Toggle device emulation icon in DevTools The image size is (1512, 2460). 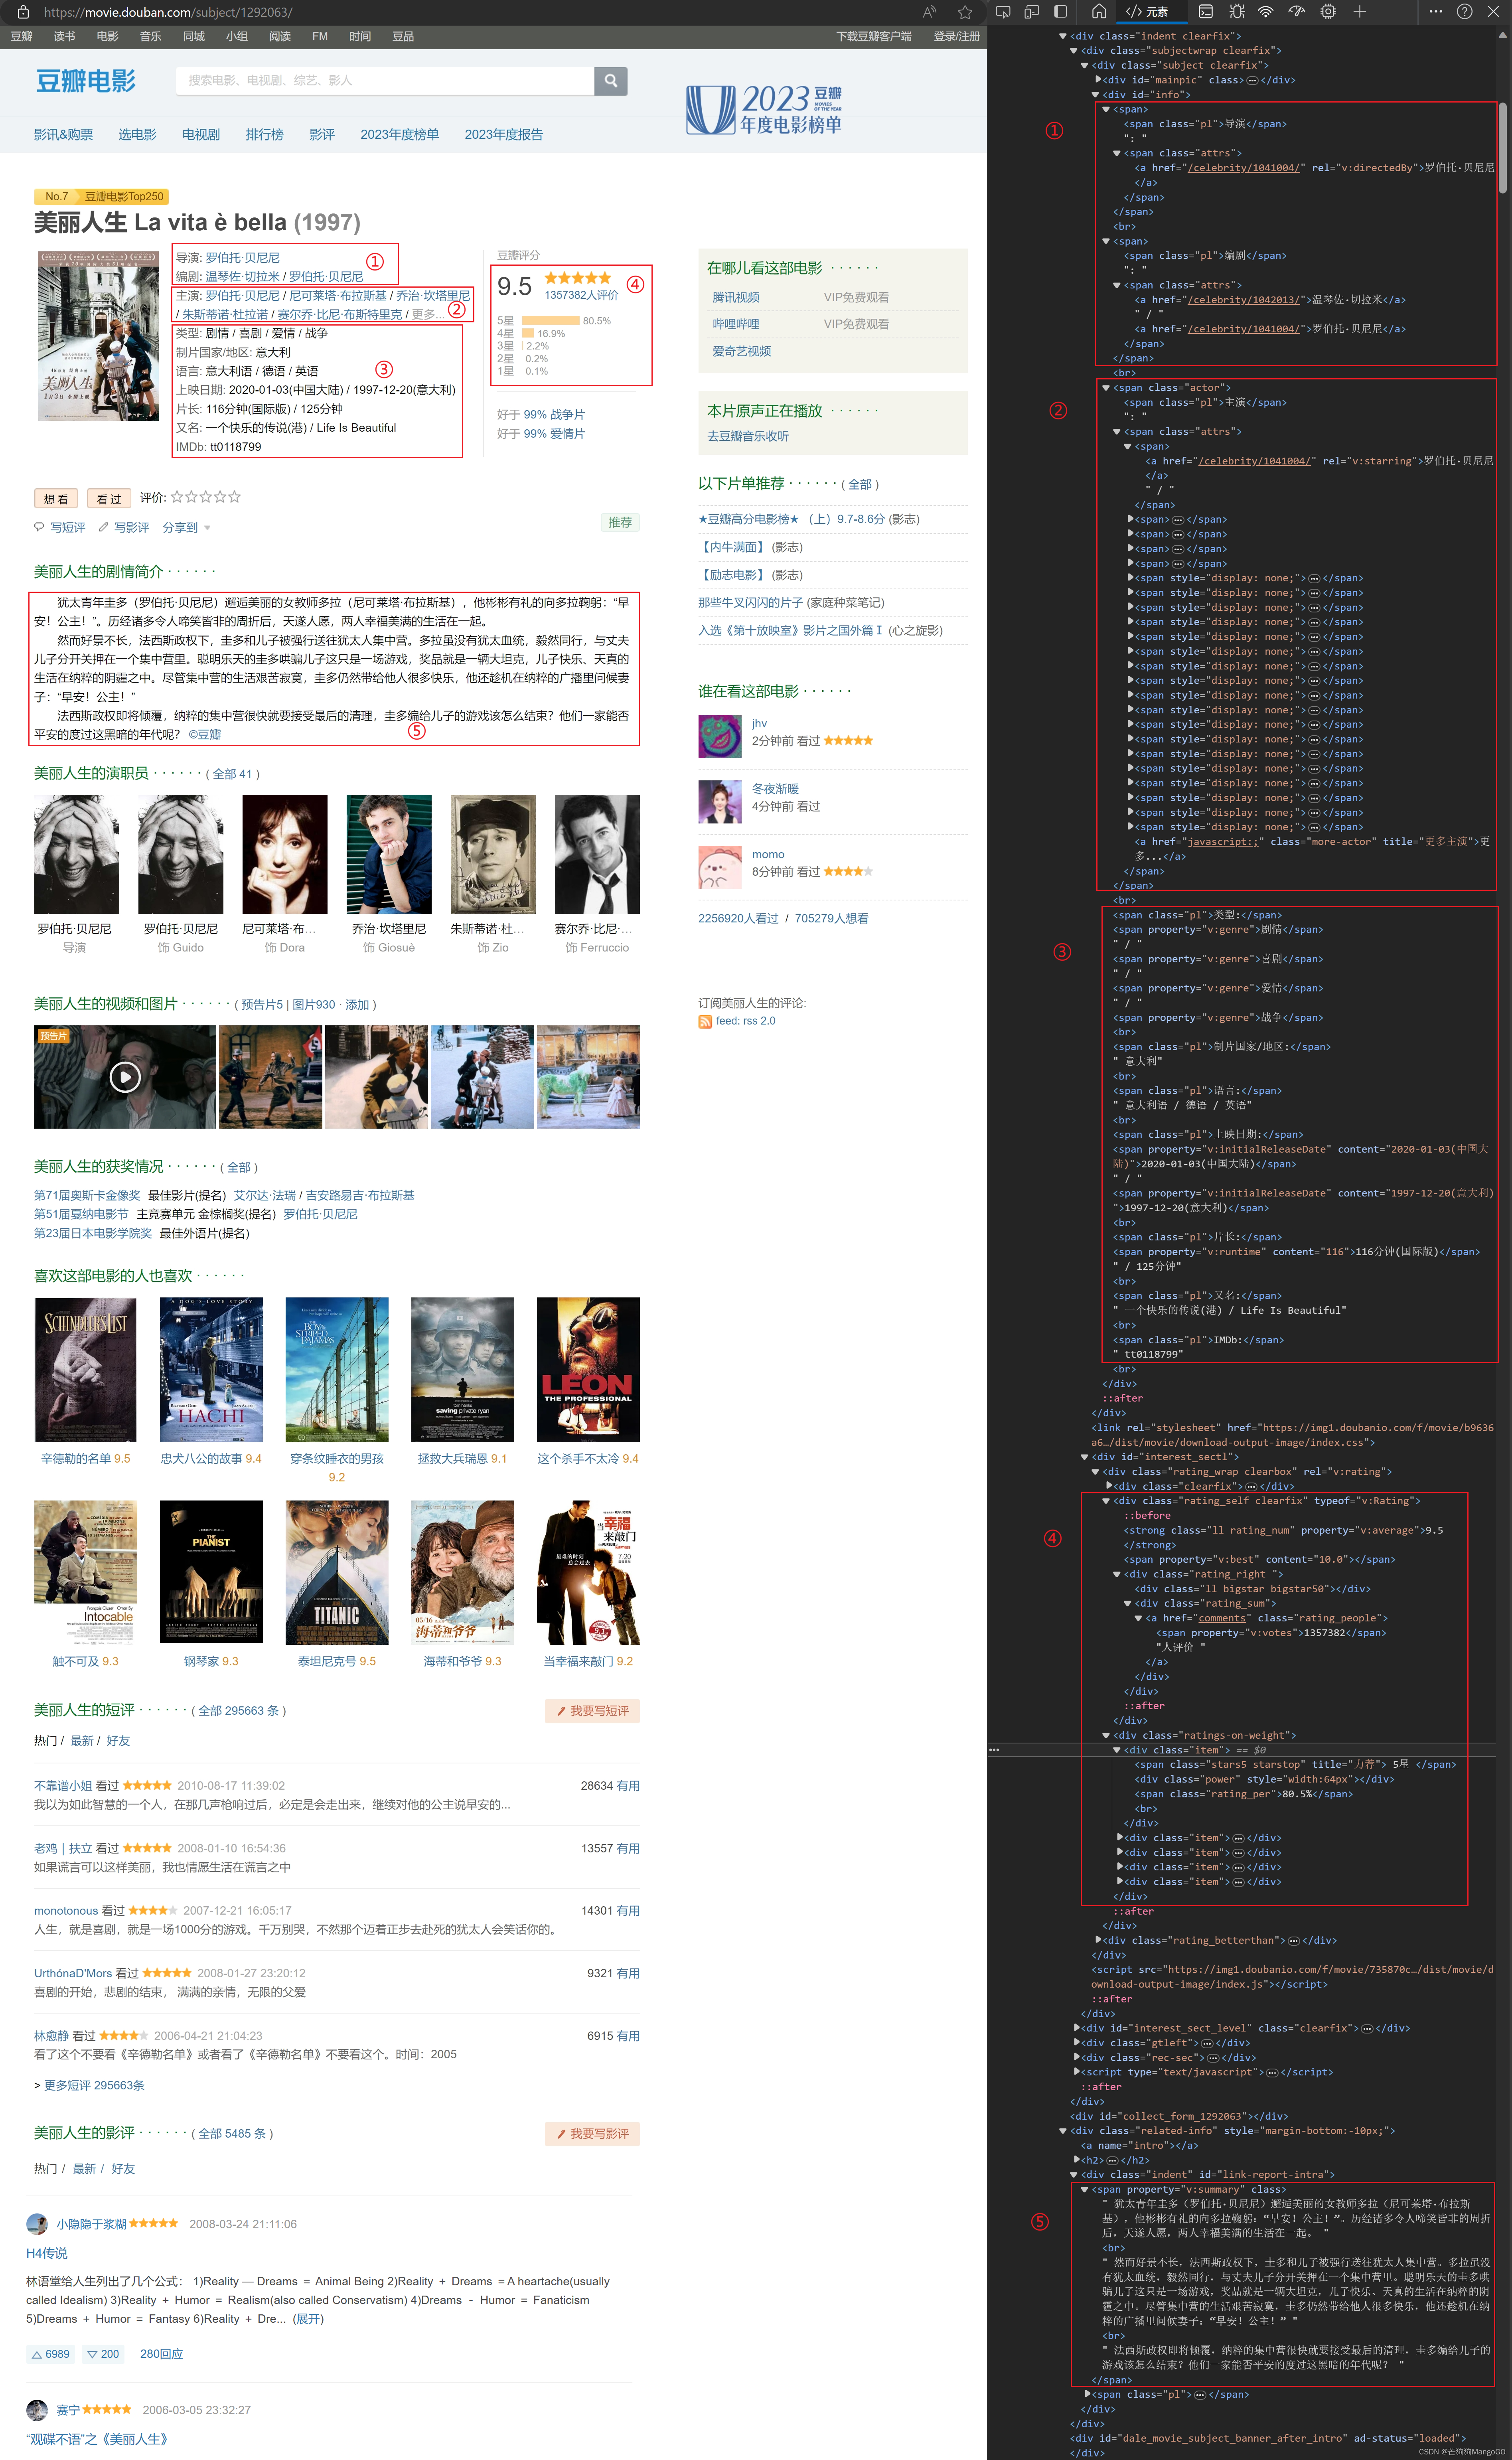pyautogui.click(x=1032, y=12)
